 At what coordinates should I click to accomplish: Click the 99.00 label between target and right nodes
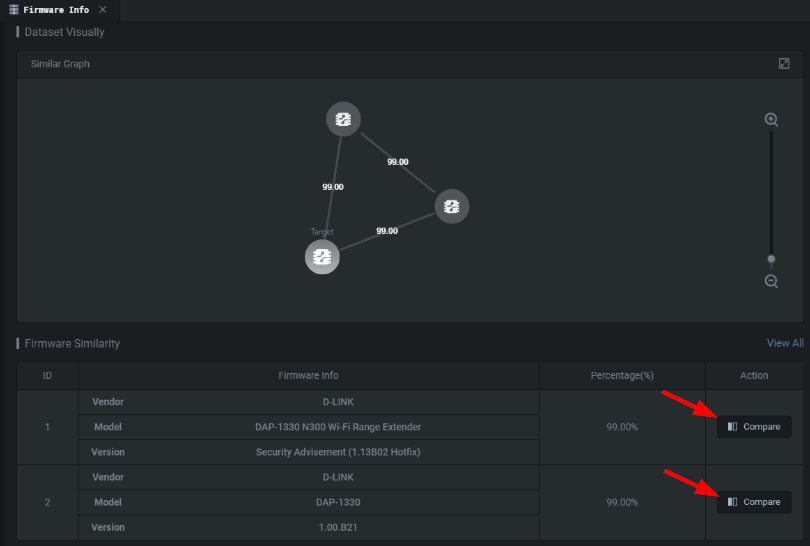387,231
